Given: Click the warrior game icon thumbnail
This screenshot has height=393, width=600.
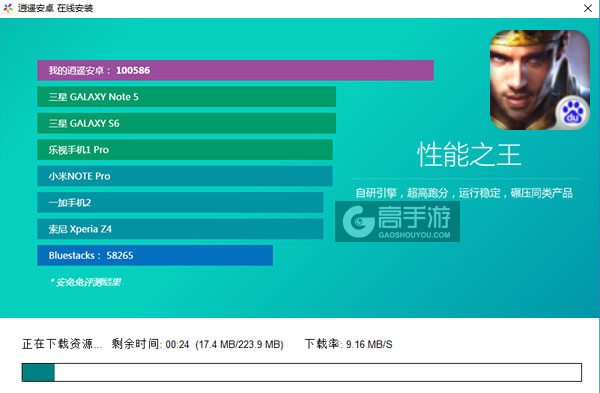Looking at the screenshot, I should (540, 80).
